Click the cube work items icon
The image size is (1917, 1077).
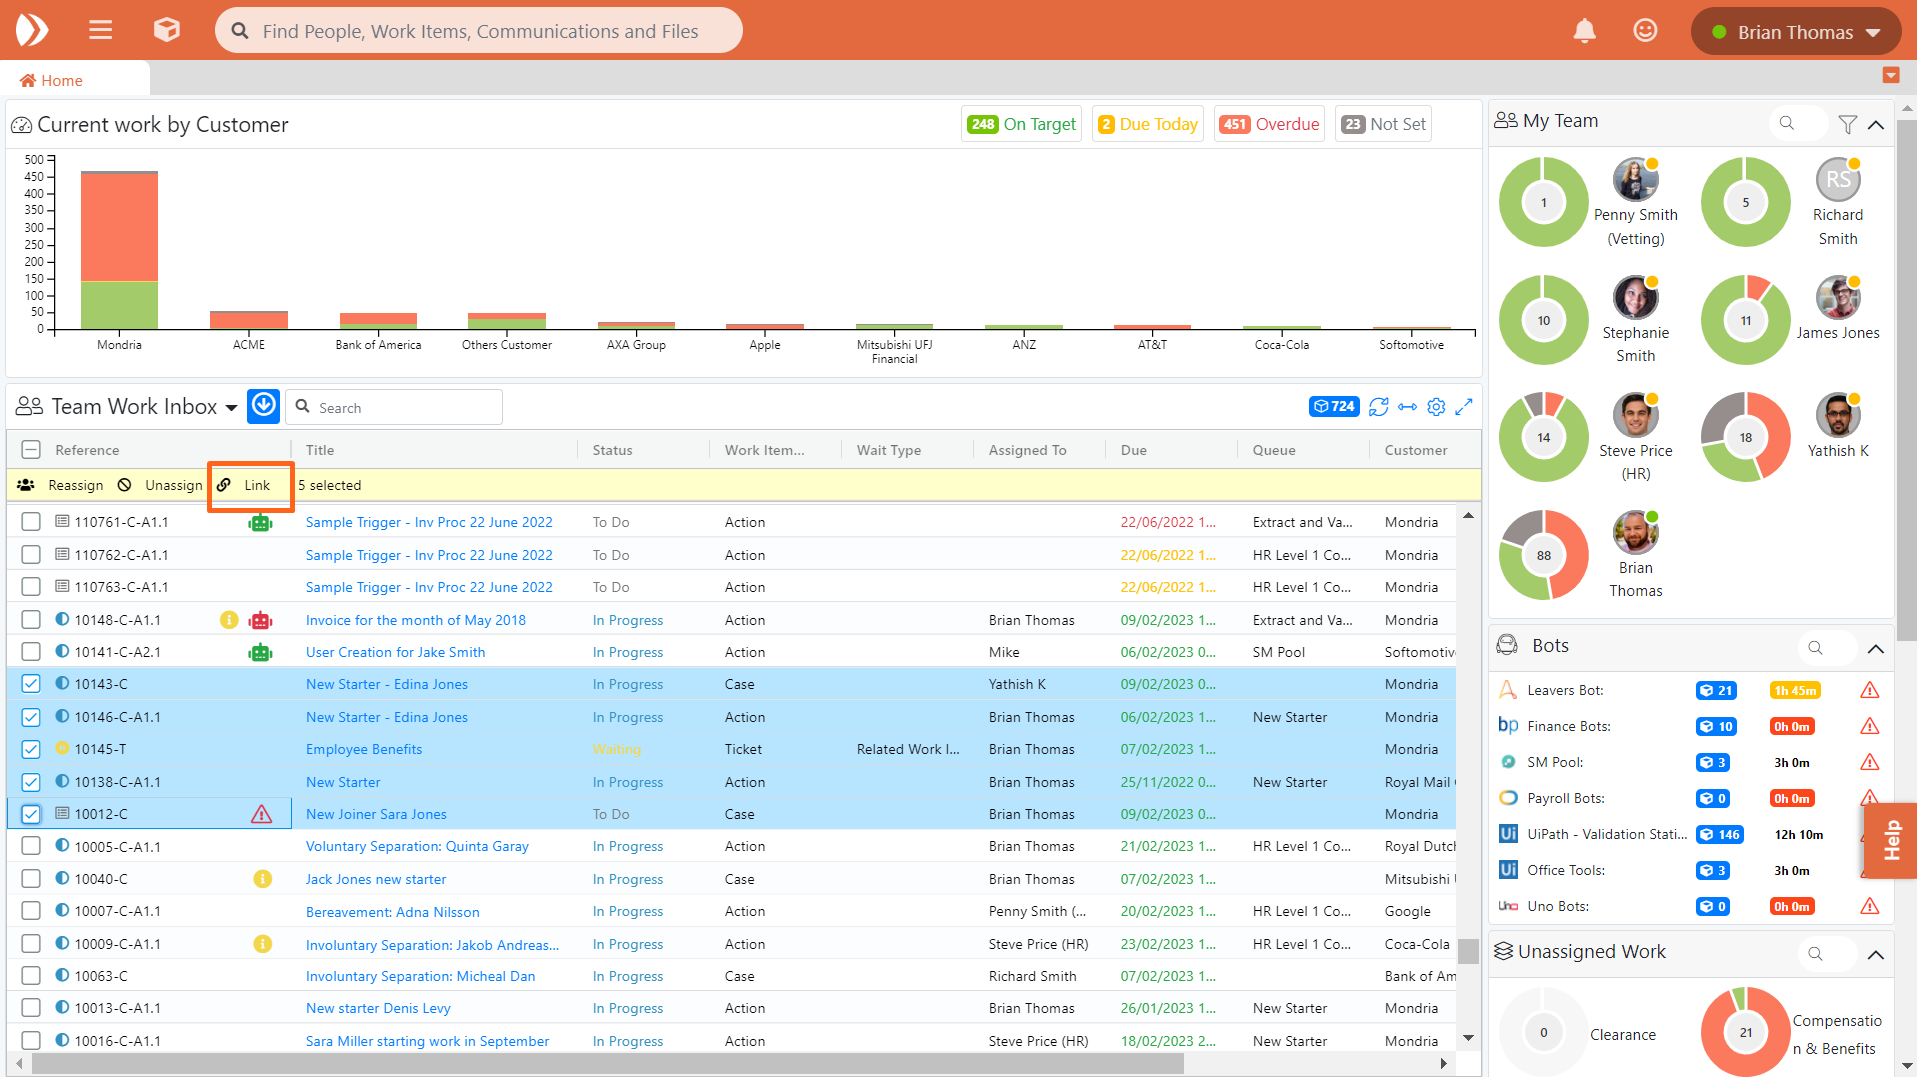coord(166,30)
